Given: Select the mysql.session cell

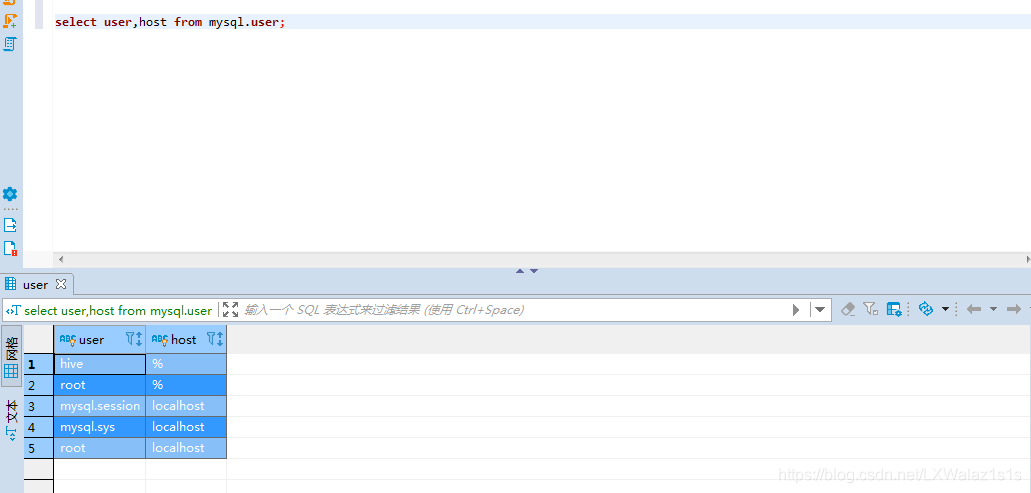Looking at the screenshot, I should click(99, 406).
